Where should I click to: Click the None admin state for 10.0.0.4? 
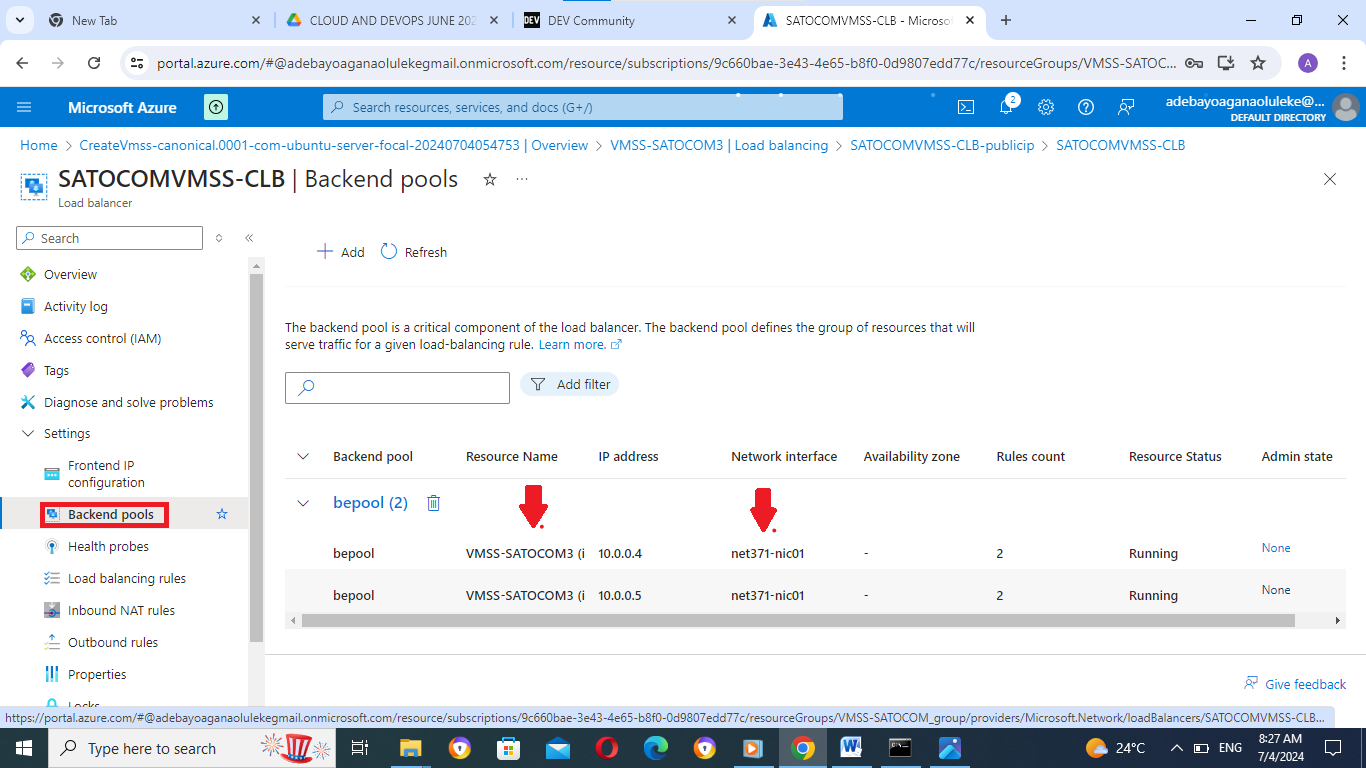(1276, 548)
